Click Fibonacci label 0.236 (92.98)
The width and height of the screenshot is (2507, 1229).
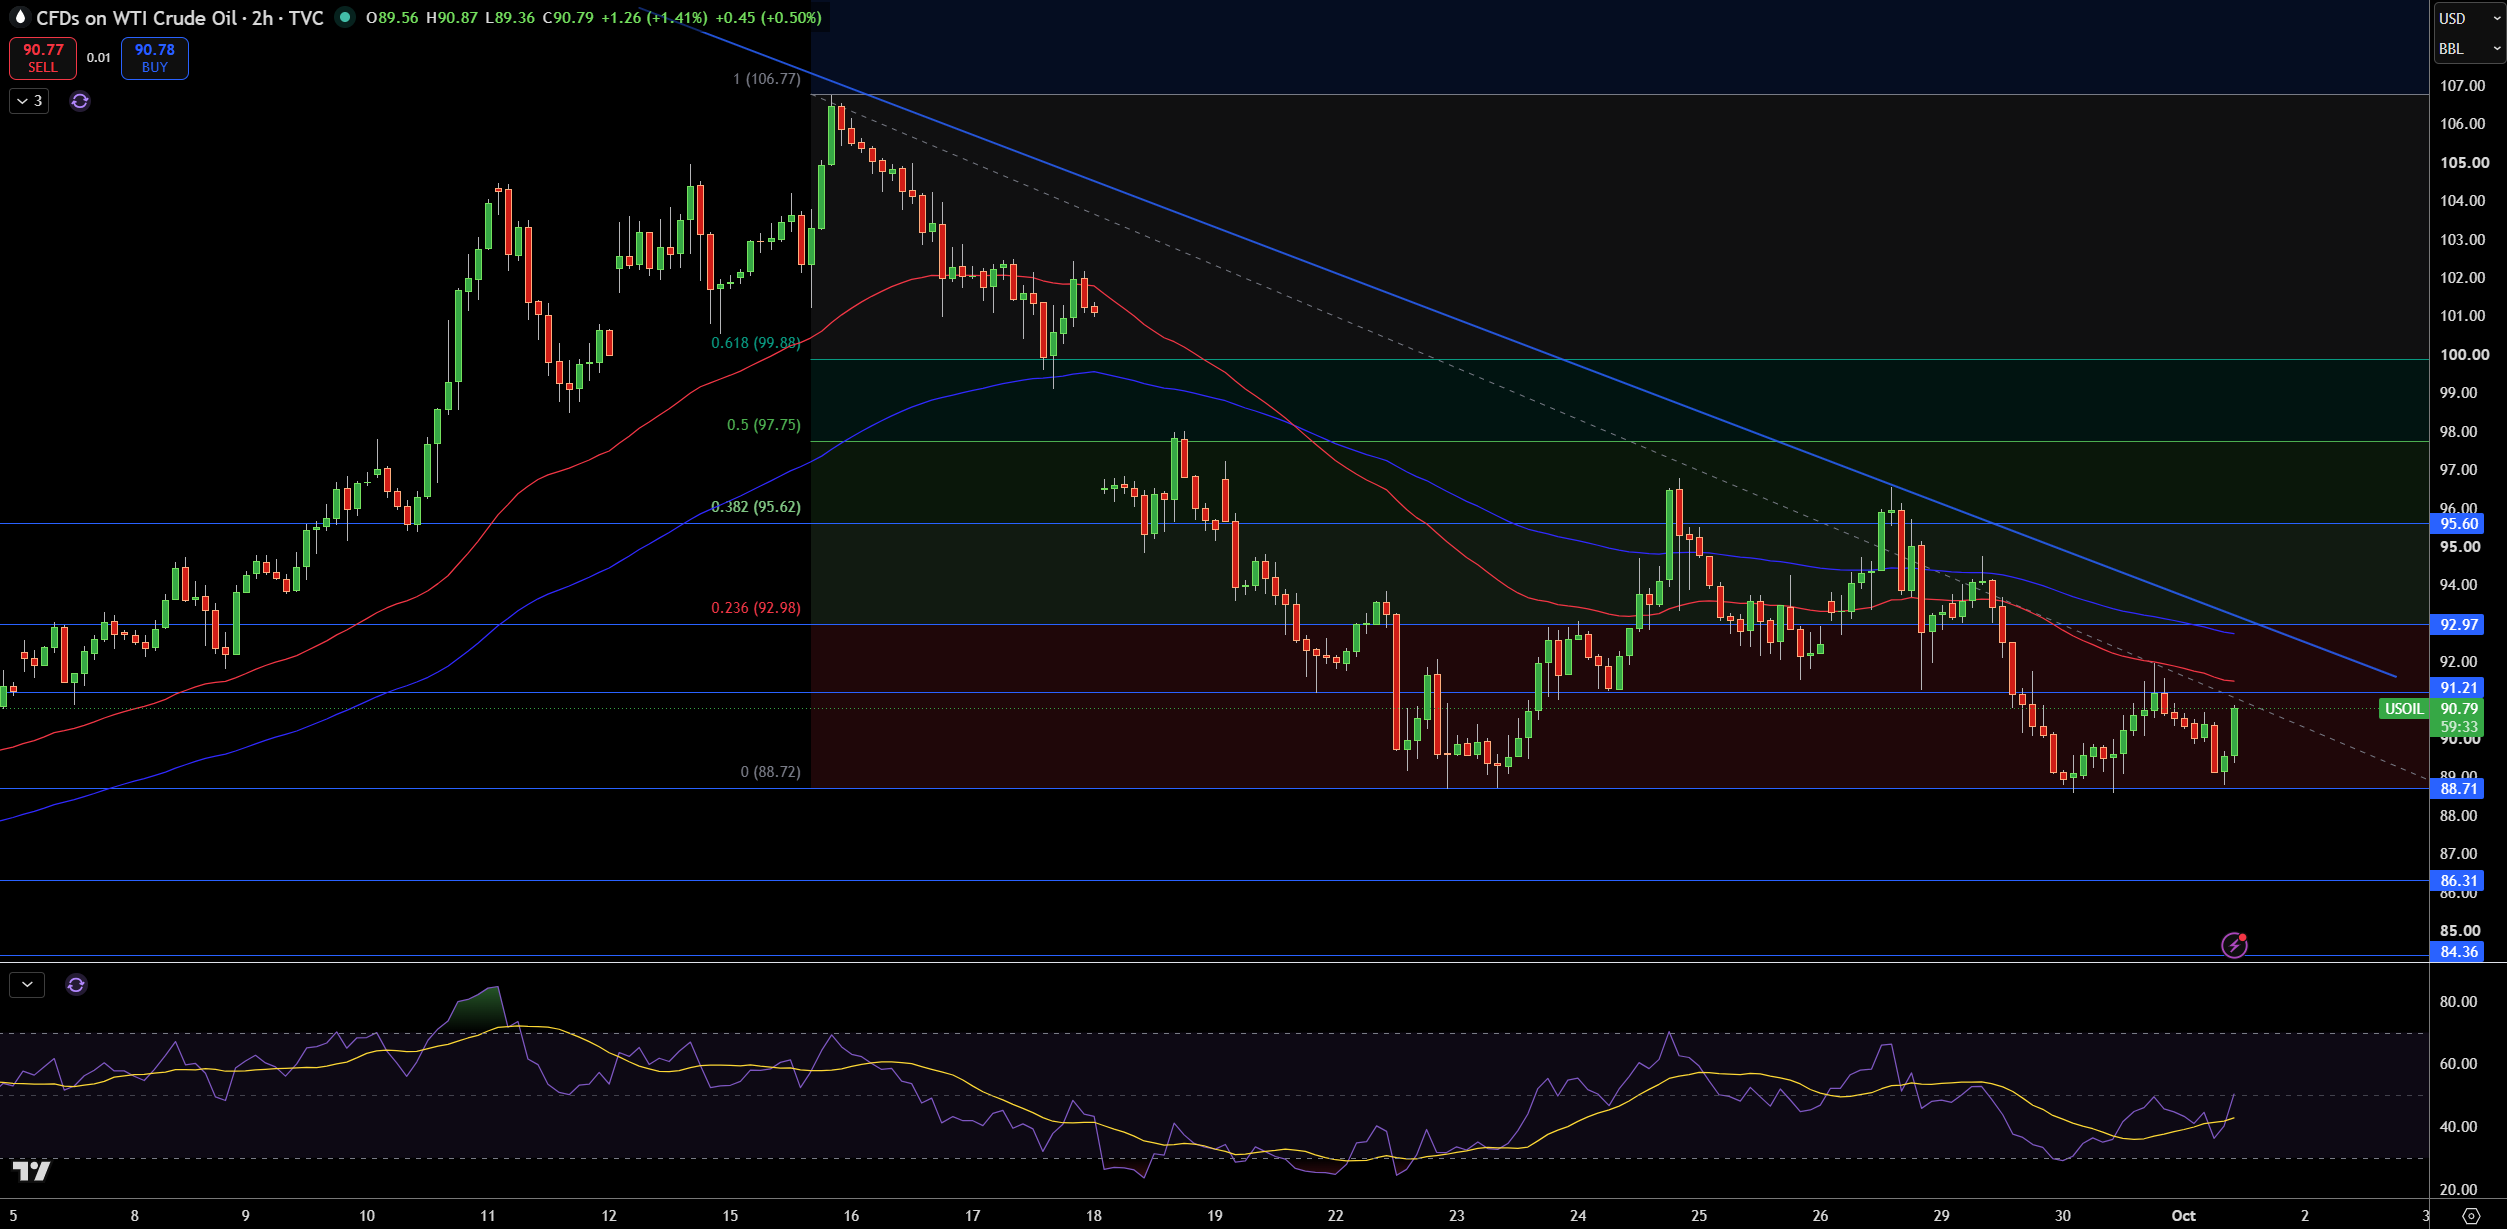[756, 608]
